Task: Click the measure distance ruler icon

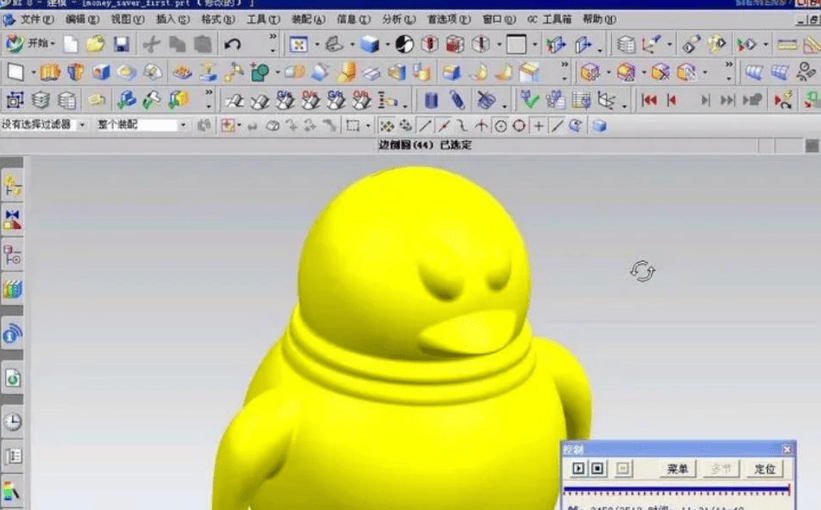Action: pyautogui.click(x=787, y=44)
